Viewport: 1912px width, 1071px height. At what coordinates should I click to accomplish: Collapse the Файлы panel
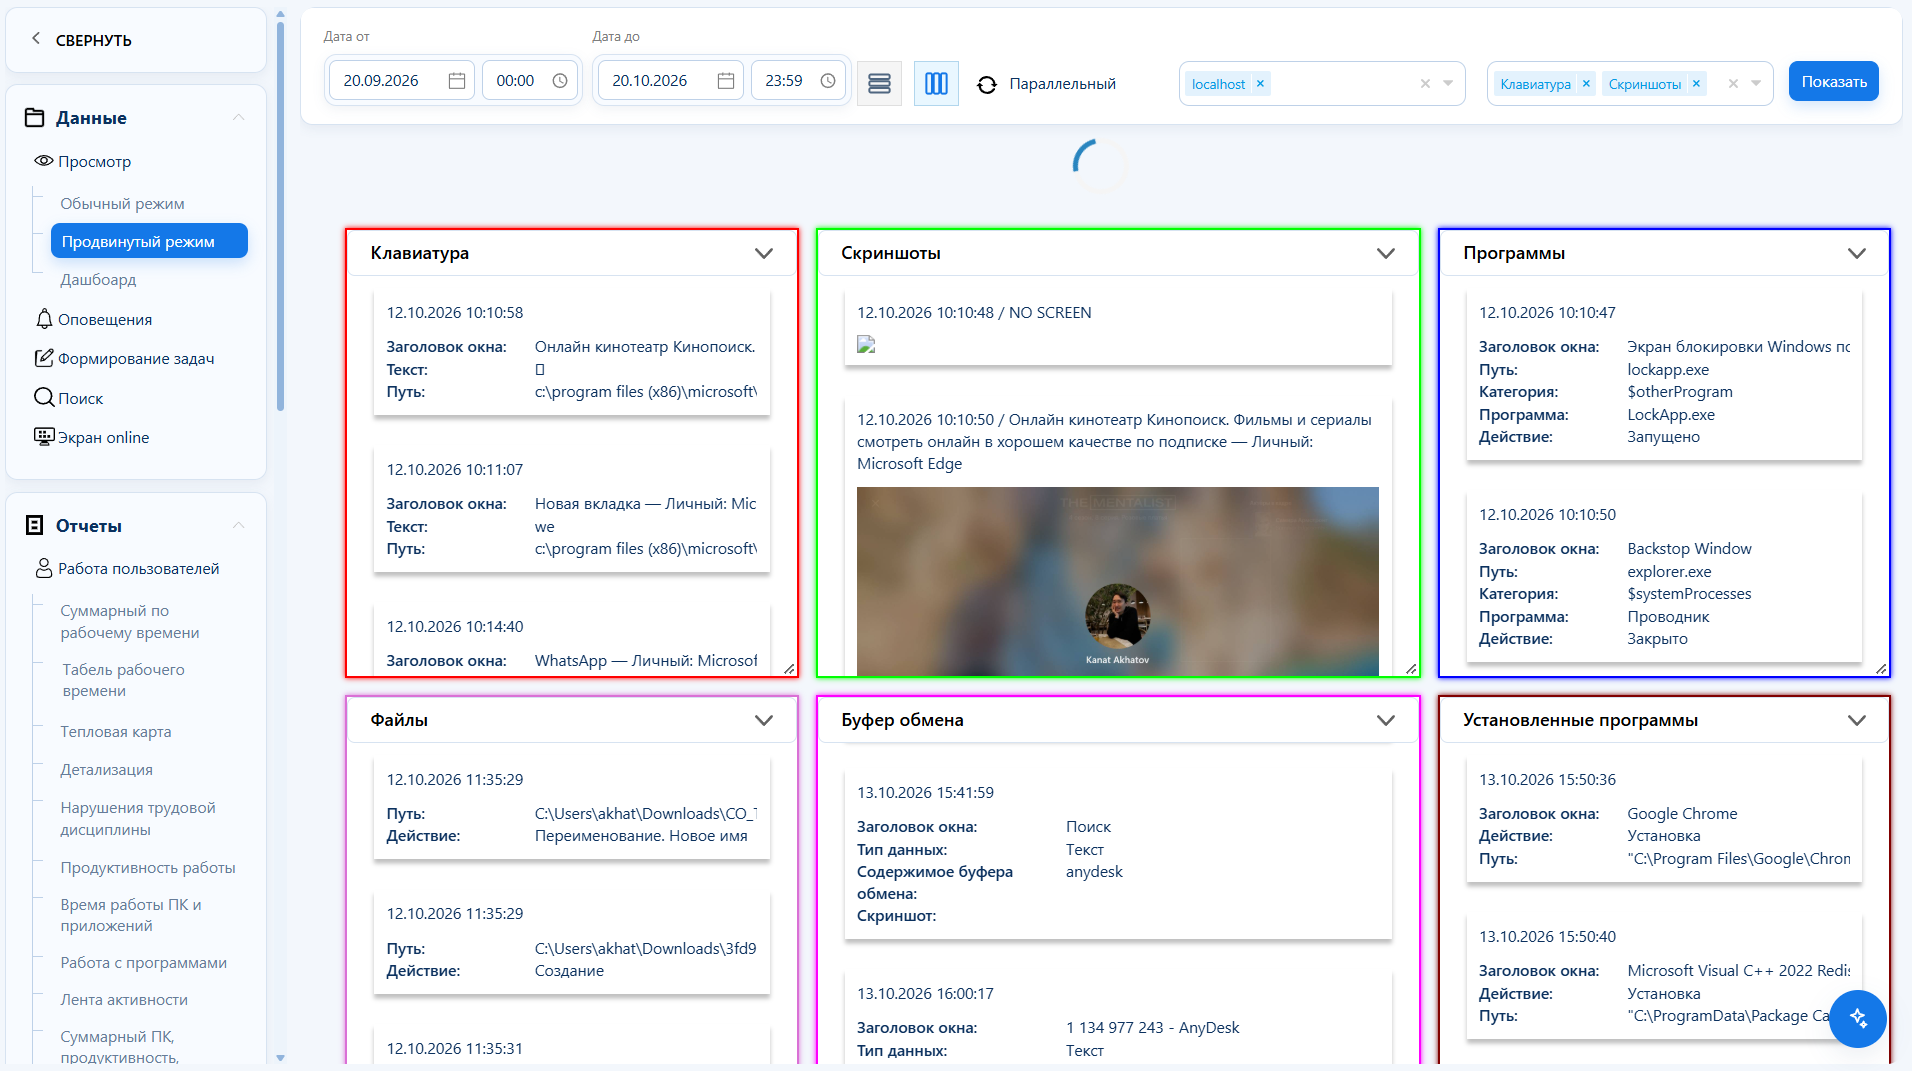pyautogui.click(x=764, y=721)
